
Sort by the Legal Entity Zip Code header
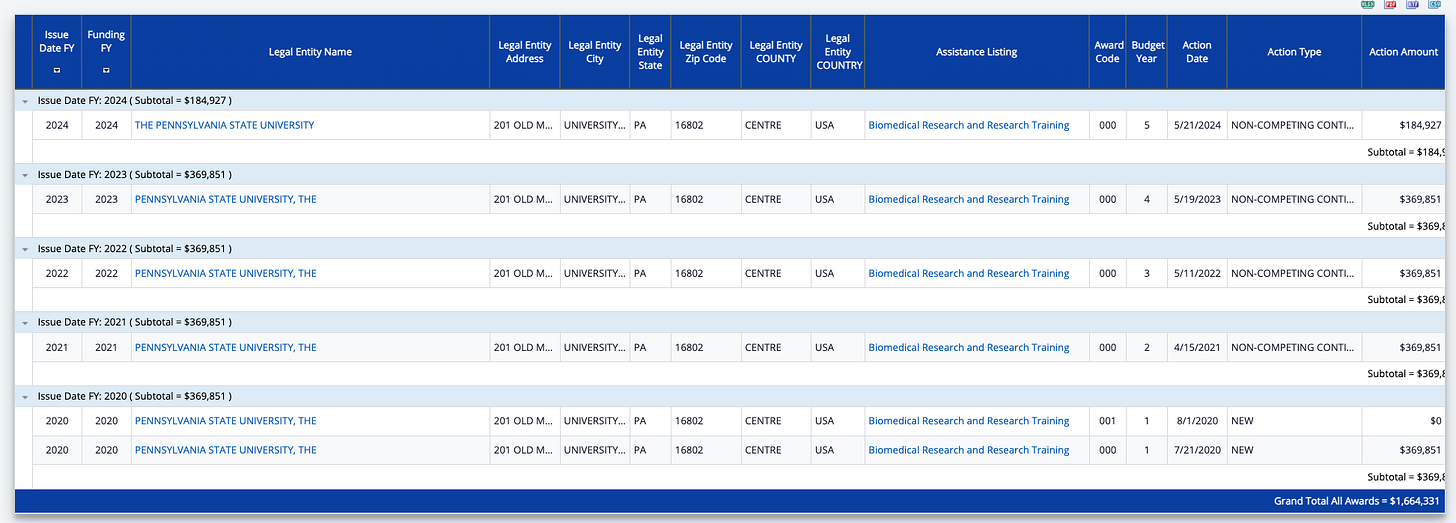[x=706, y=52]
